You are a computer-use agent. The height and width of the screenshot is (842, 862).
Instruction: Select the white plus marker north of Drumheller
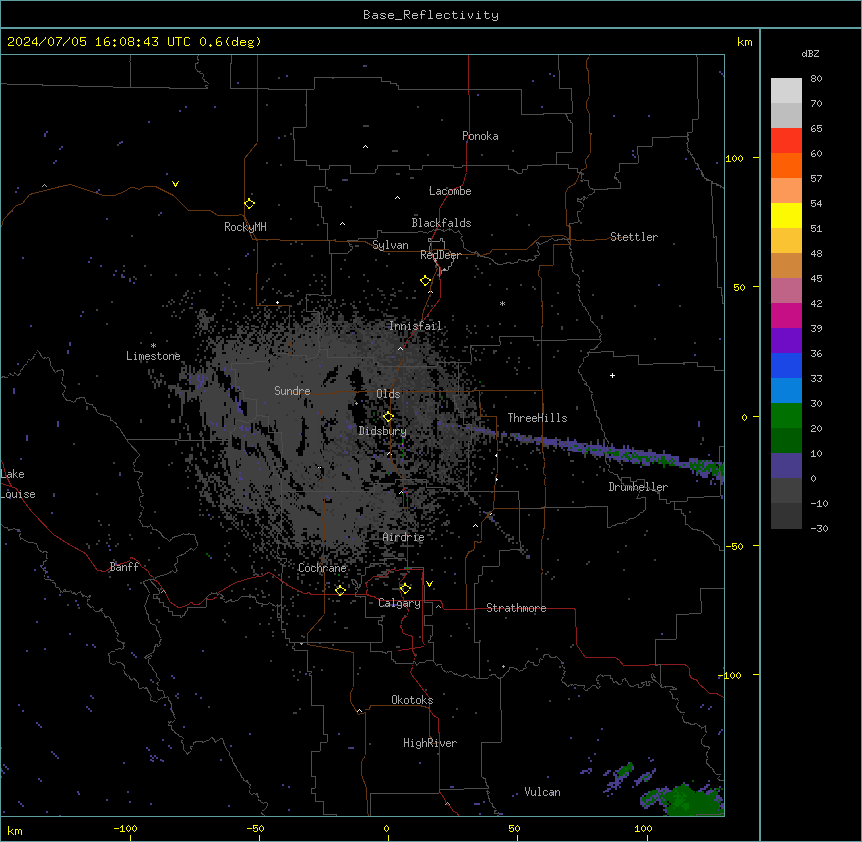[x=612, y=375]
